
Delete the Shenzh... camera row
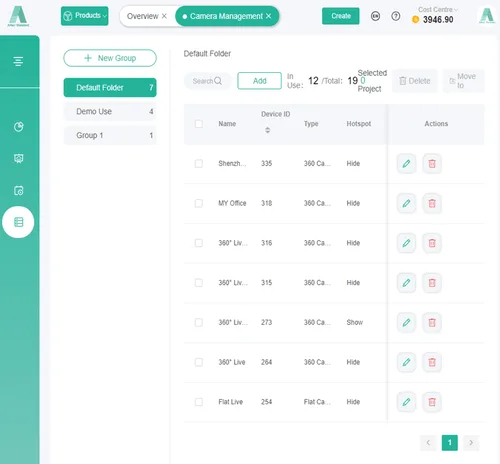(x=432, y=164)
